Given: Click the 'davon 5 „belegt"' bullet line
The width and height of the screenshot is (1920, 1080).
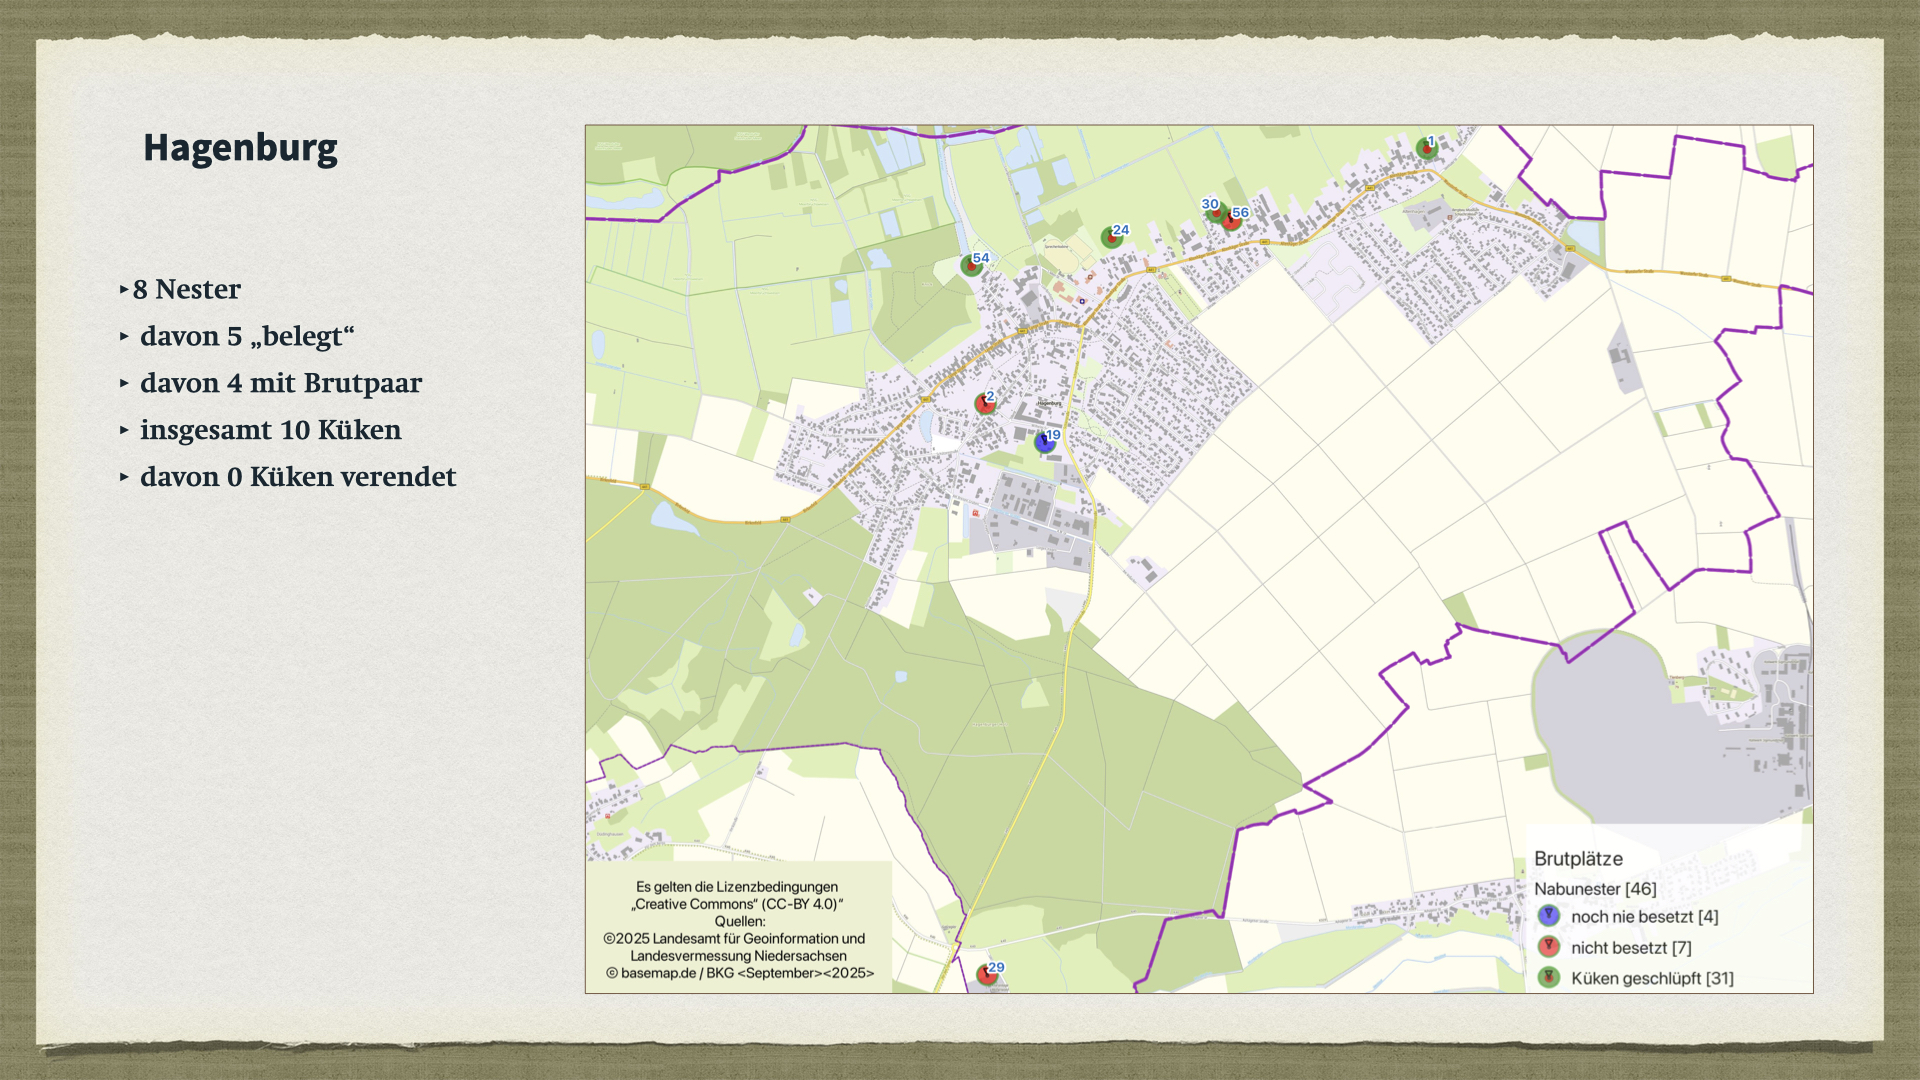Looking at the screenshot, I should pos(247,336).
